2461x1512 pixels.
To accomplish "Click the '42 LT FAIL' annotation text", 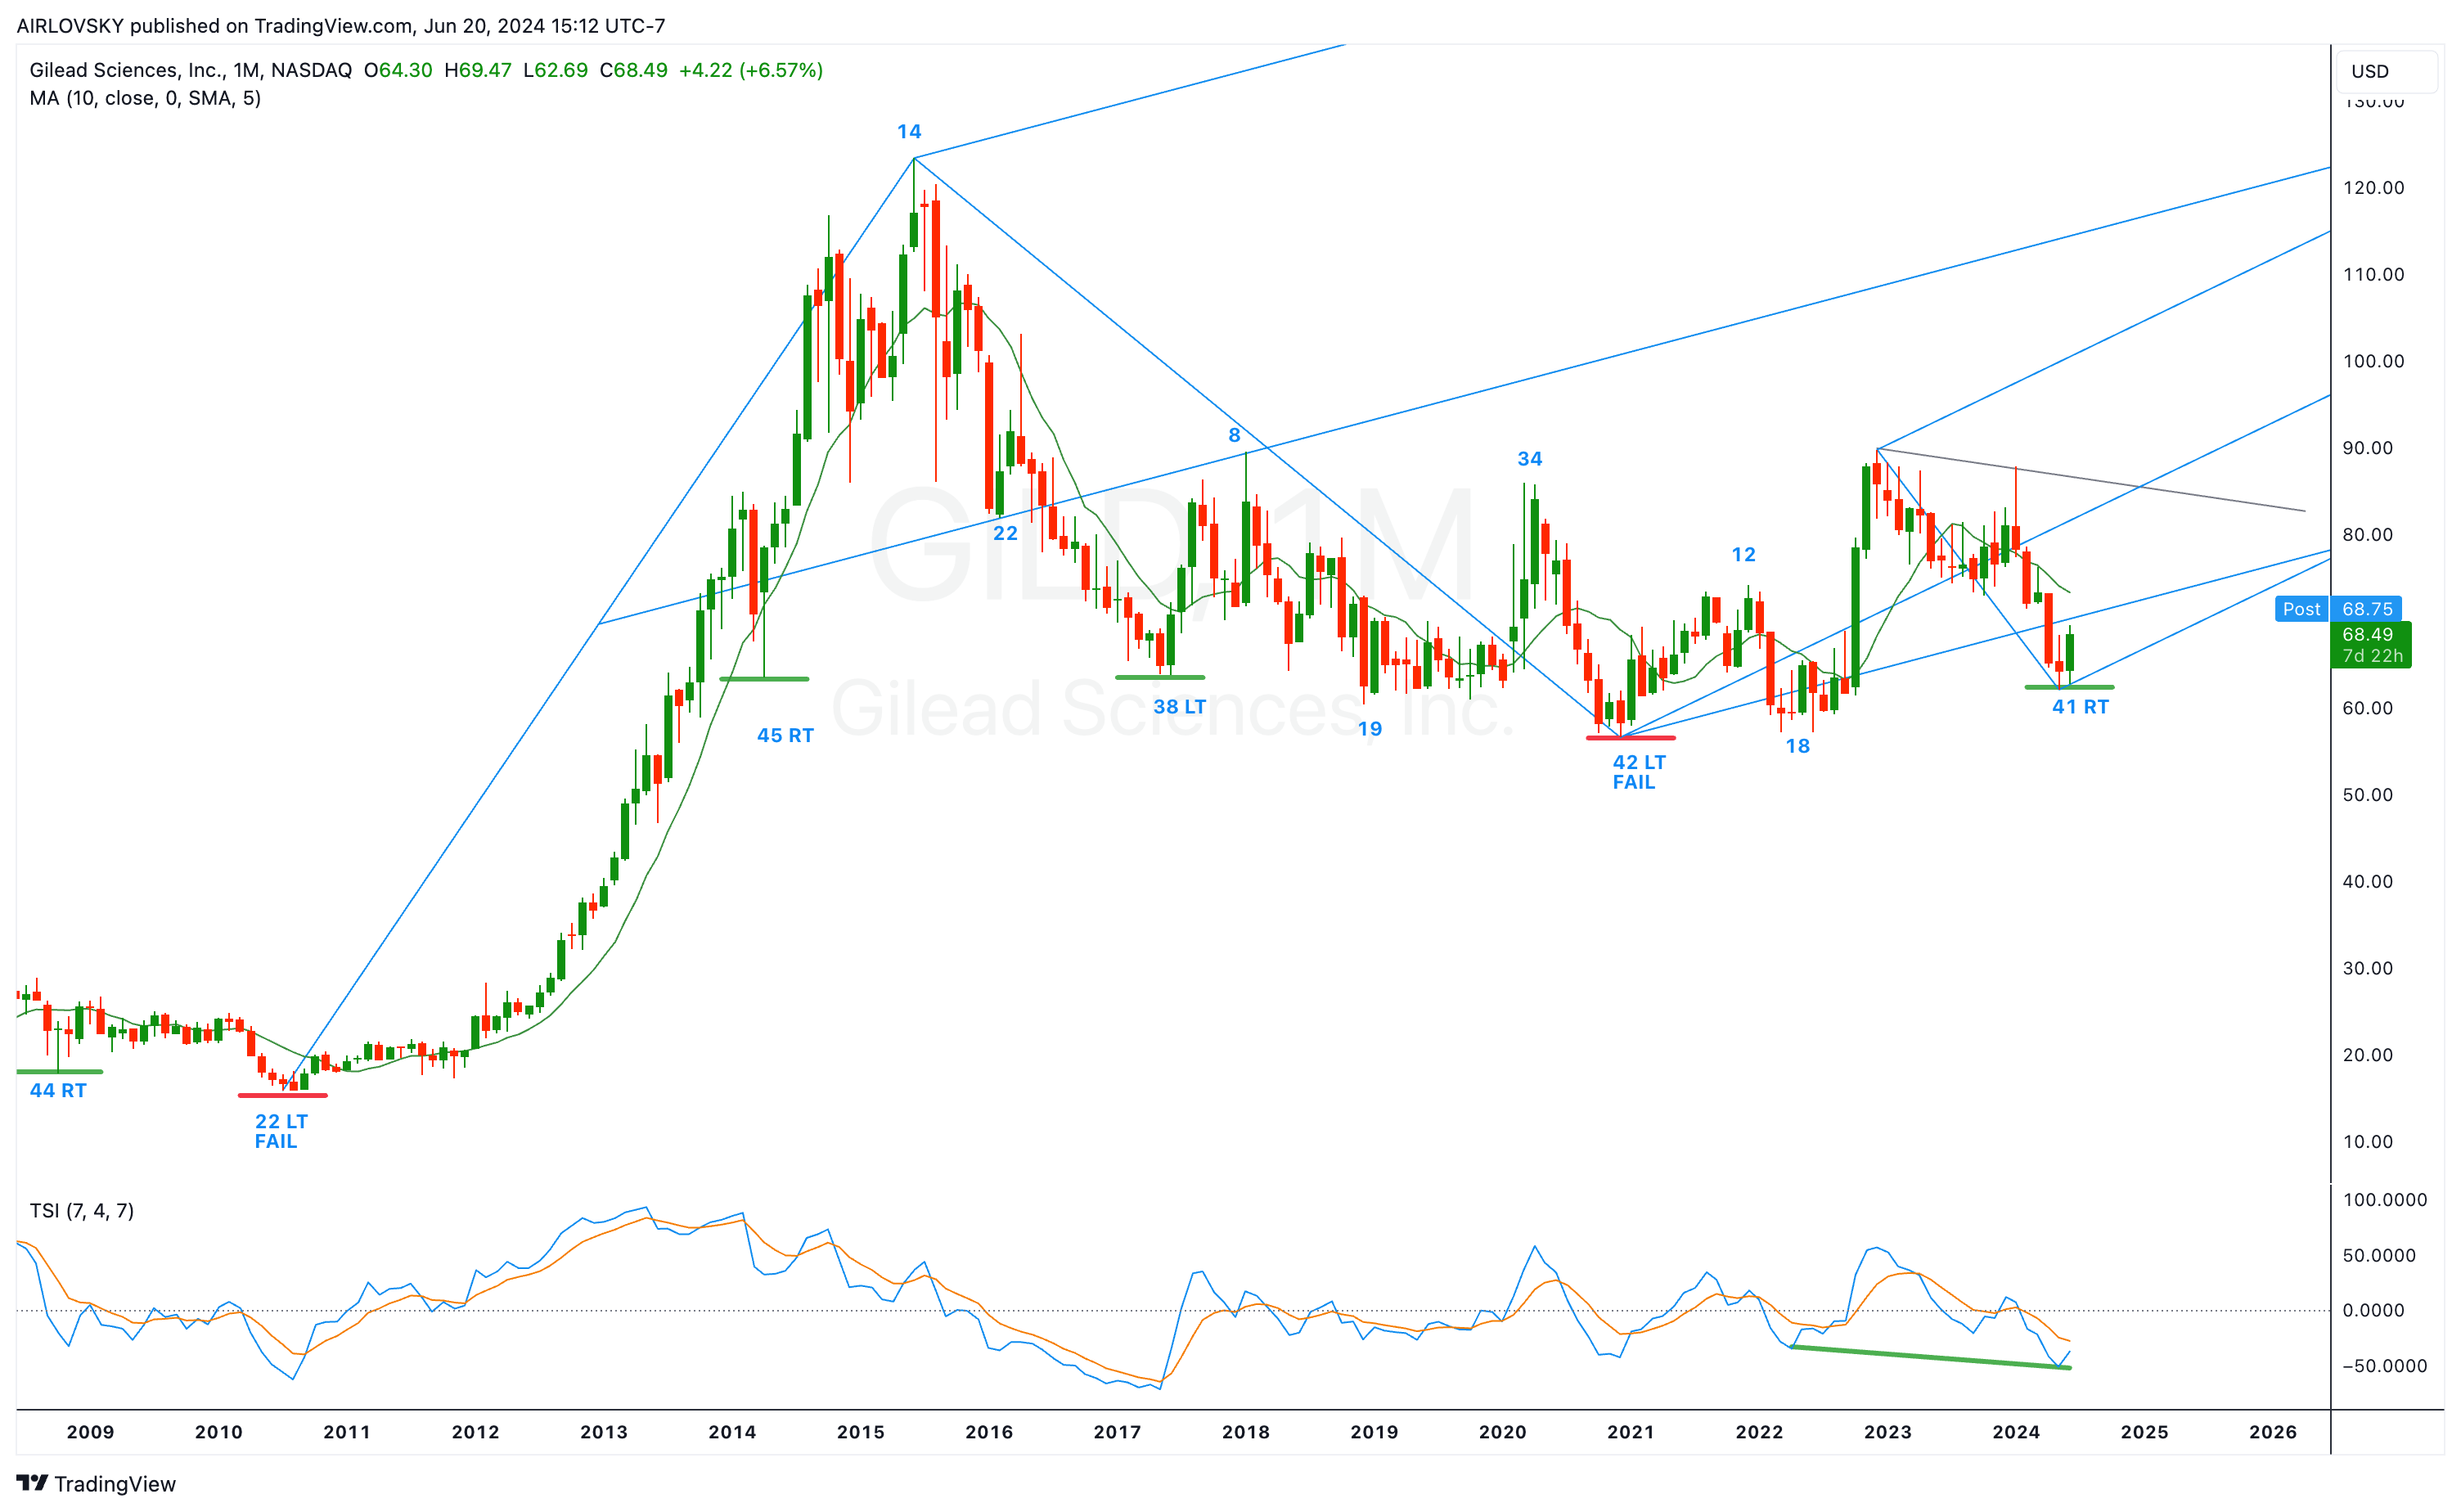I will pos(1638,772).
